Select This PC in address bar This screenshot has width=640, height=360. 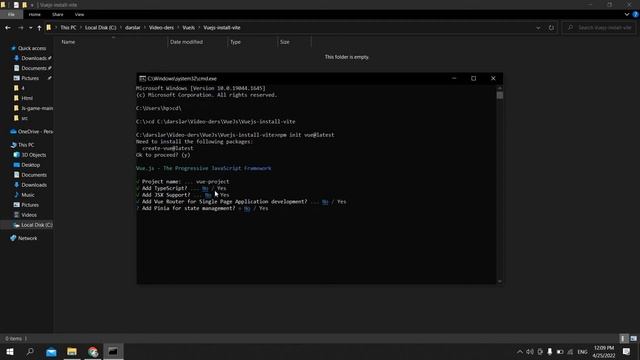(x=68, y=28)
